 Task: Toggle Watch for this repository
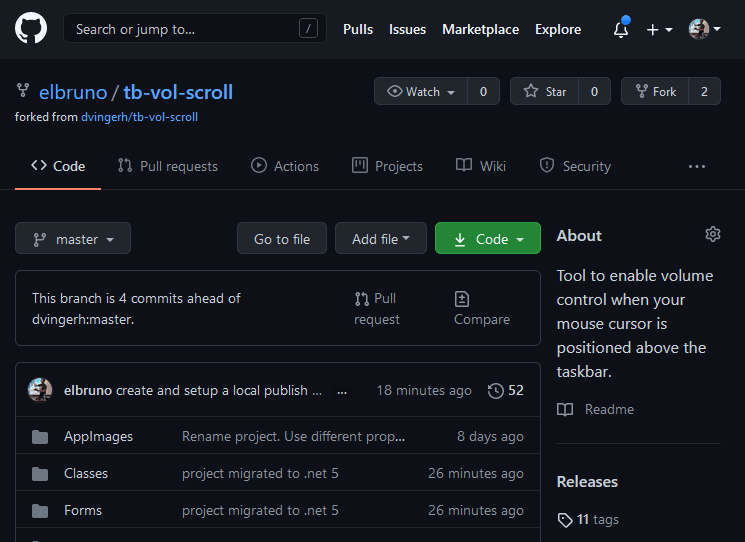(421, 91)
